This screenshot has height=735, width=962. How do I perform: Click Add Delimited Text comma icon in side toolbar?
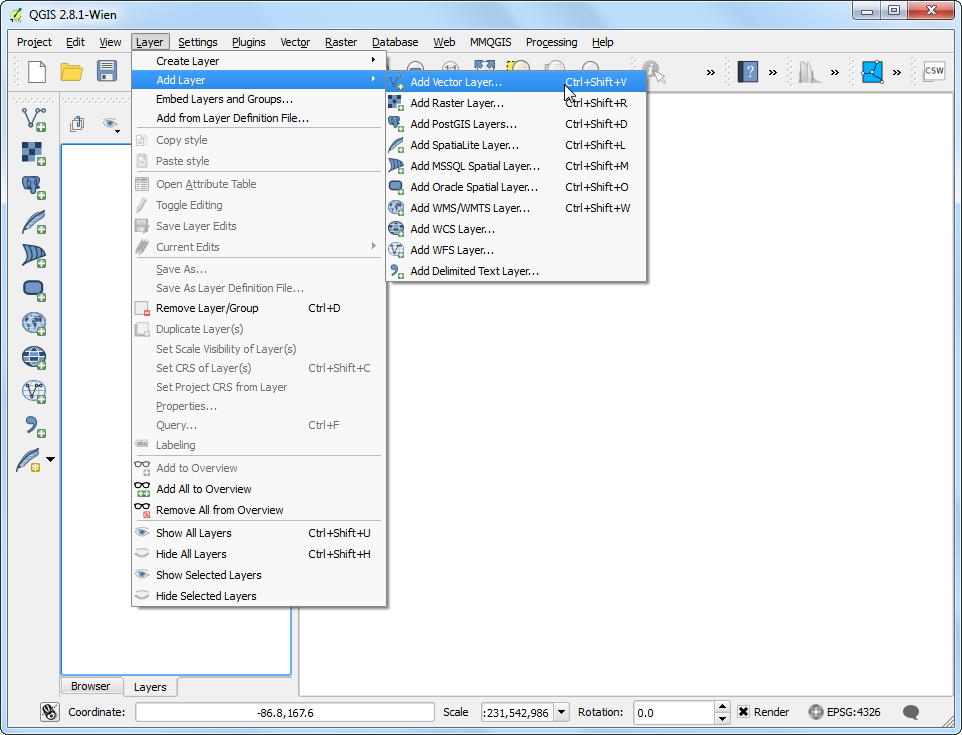click(34, 426)
